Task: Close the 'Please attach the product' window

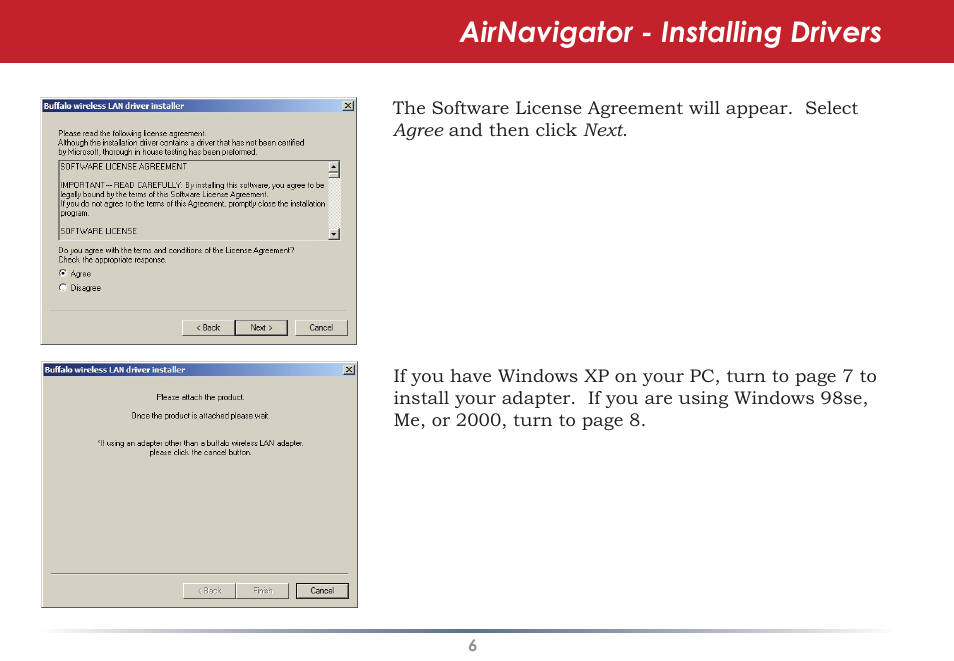Action: tap(349, 369)
